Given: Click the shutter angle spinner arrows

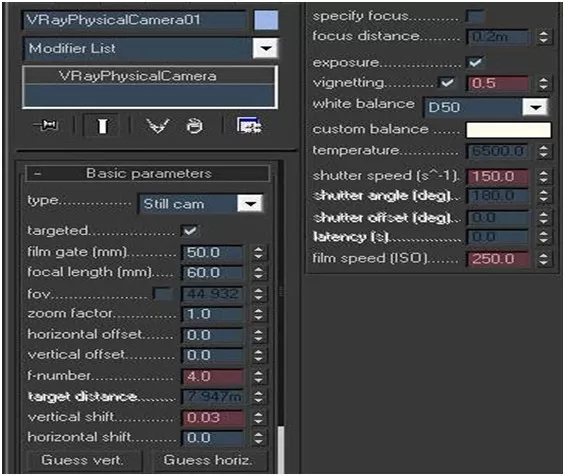Looking at the screenshot, I should pyautogui.click(x=543, y=196).
